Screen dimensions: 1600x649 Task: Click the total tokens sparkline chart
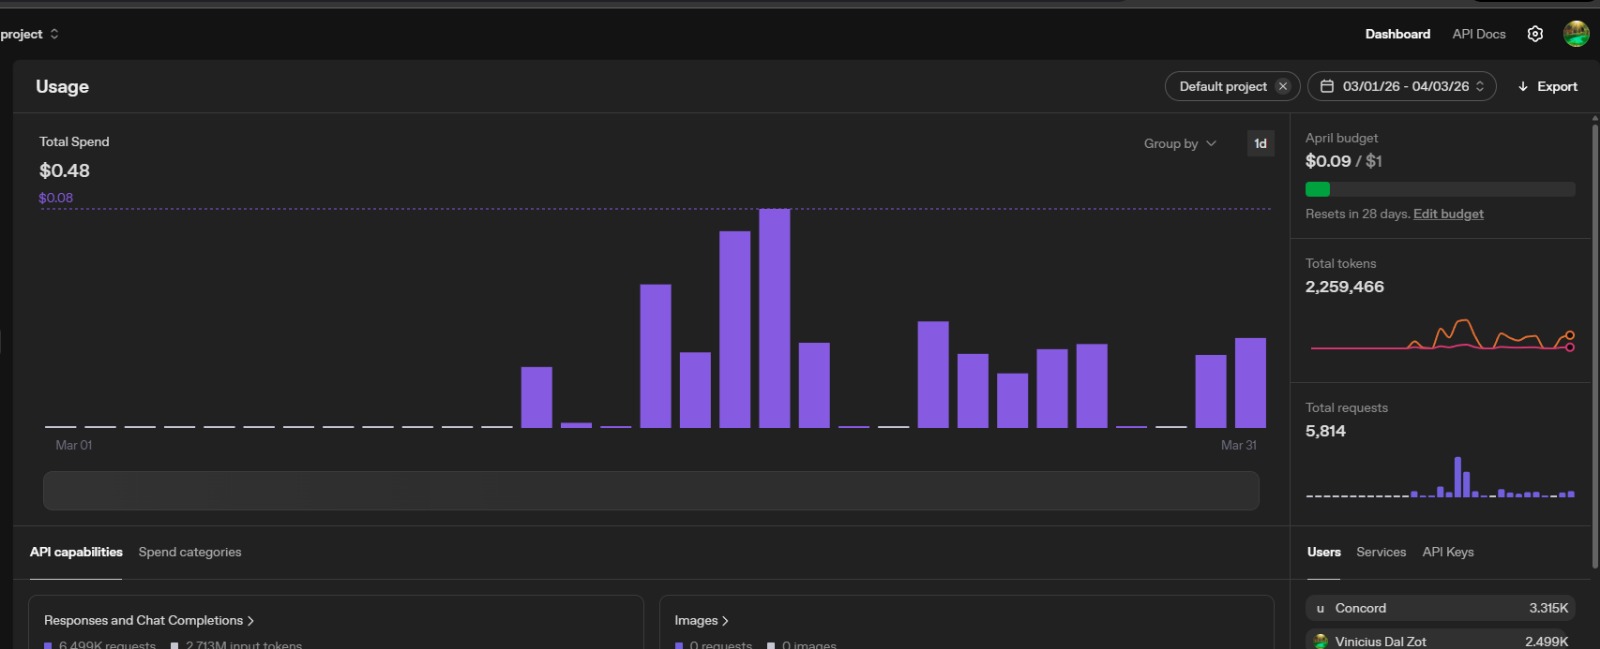[1441, 336]
